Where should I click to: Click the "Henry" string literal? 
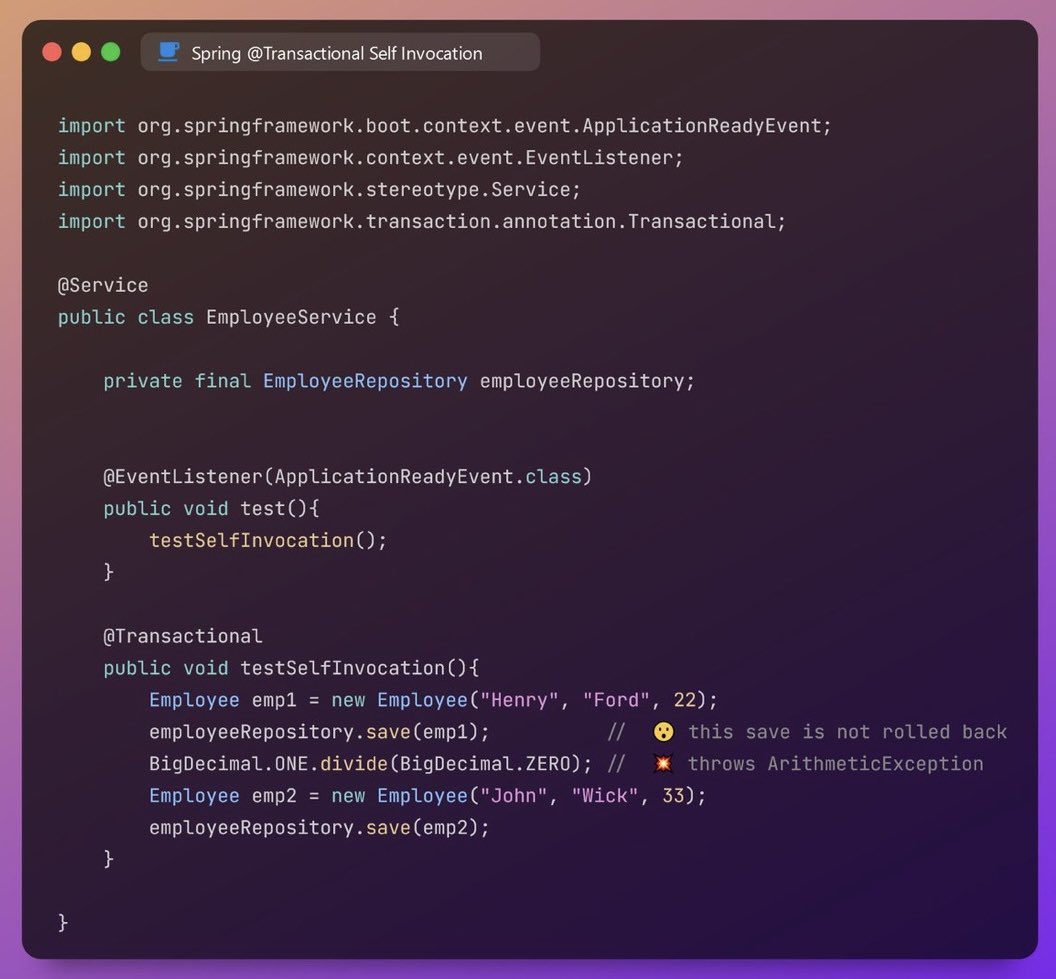519,700
